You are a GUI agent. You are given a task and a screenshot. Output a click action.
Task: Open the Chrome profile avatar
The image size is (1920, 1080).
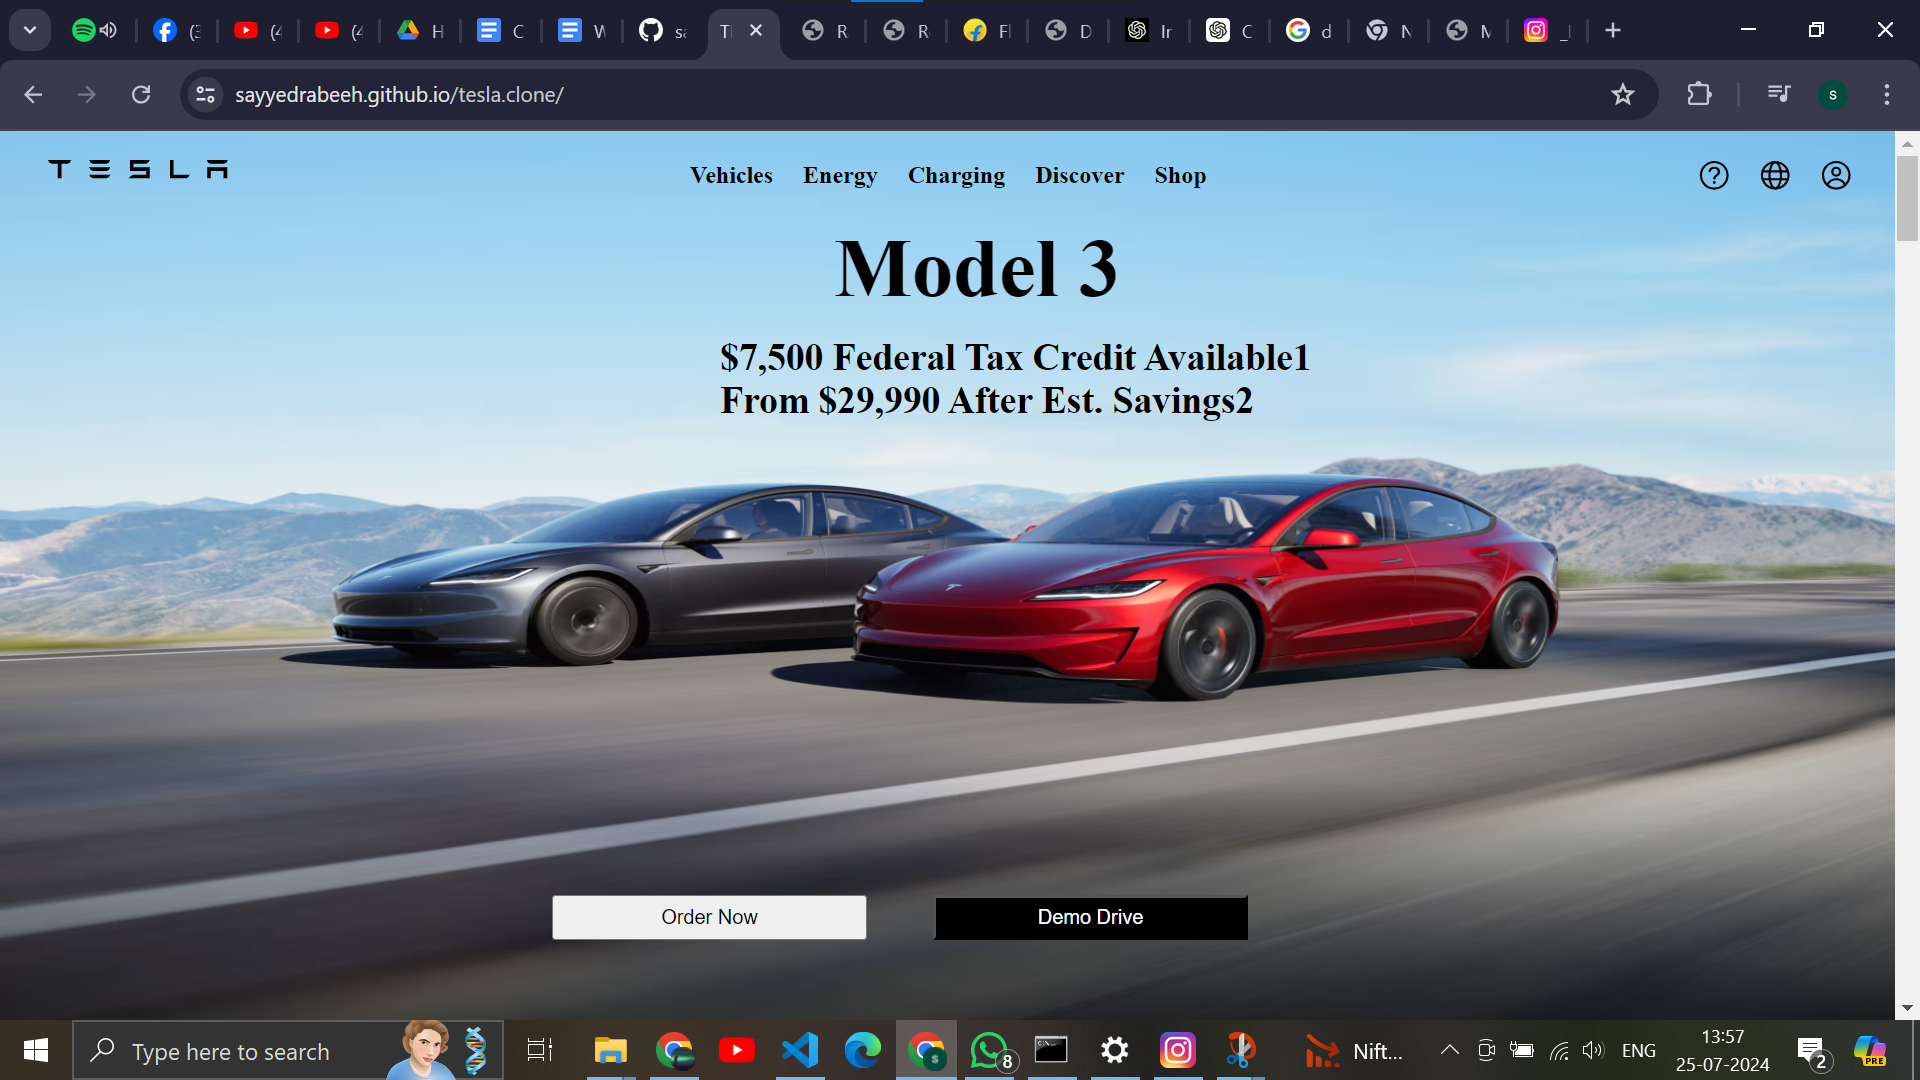coord(1833,94)
